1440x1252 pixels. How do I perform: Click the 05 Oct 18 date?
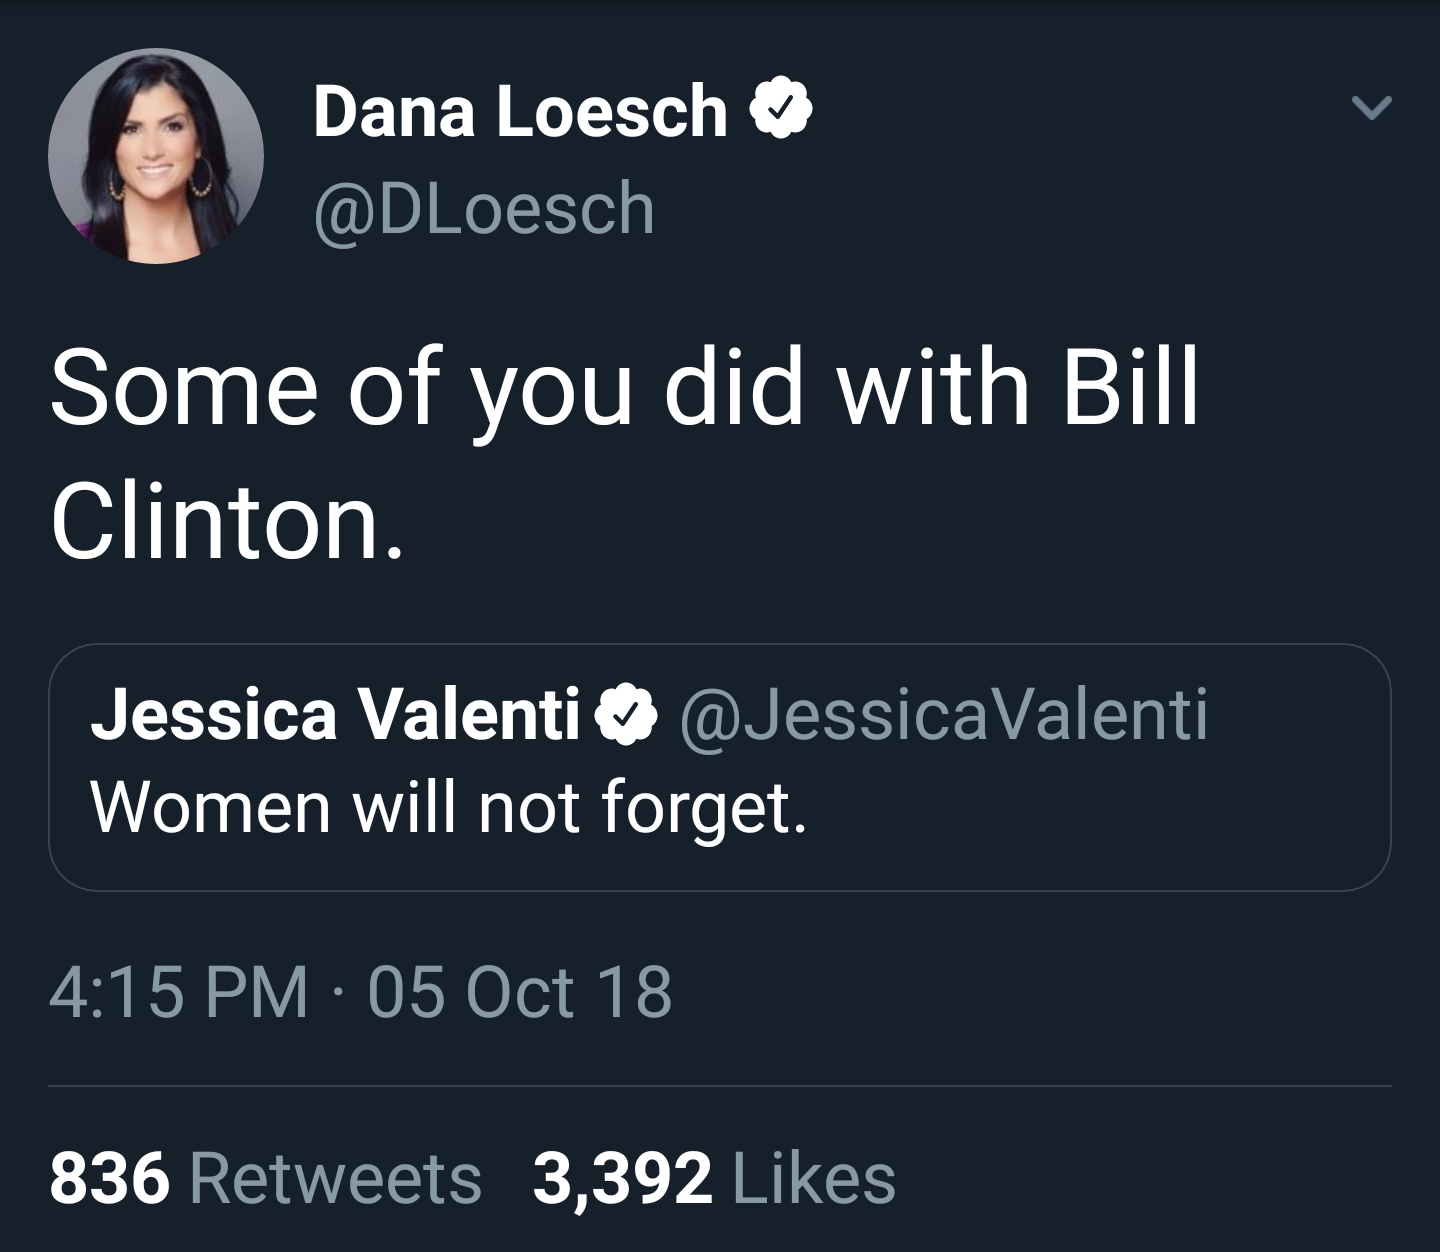[x=520, y=992]
